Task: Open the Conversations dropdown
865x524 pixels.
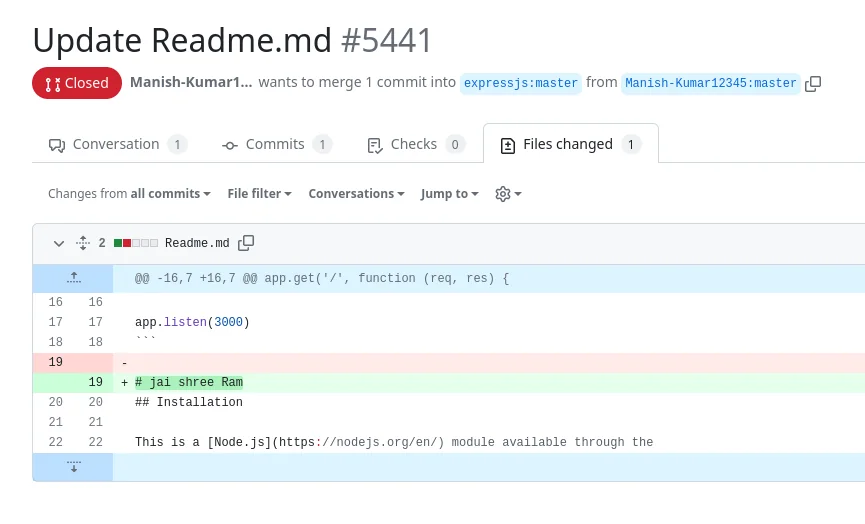Action: point(356,194)
